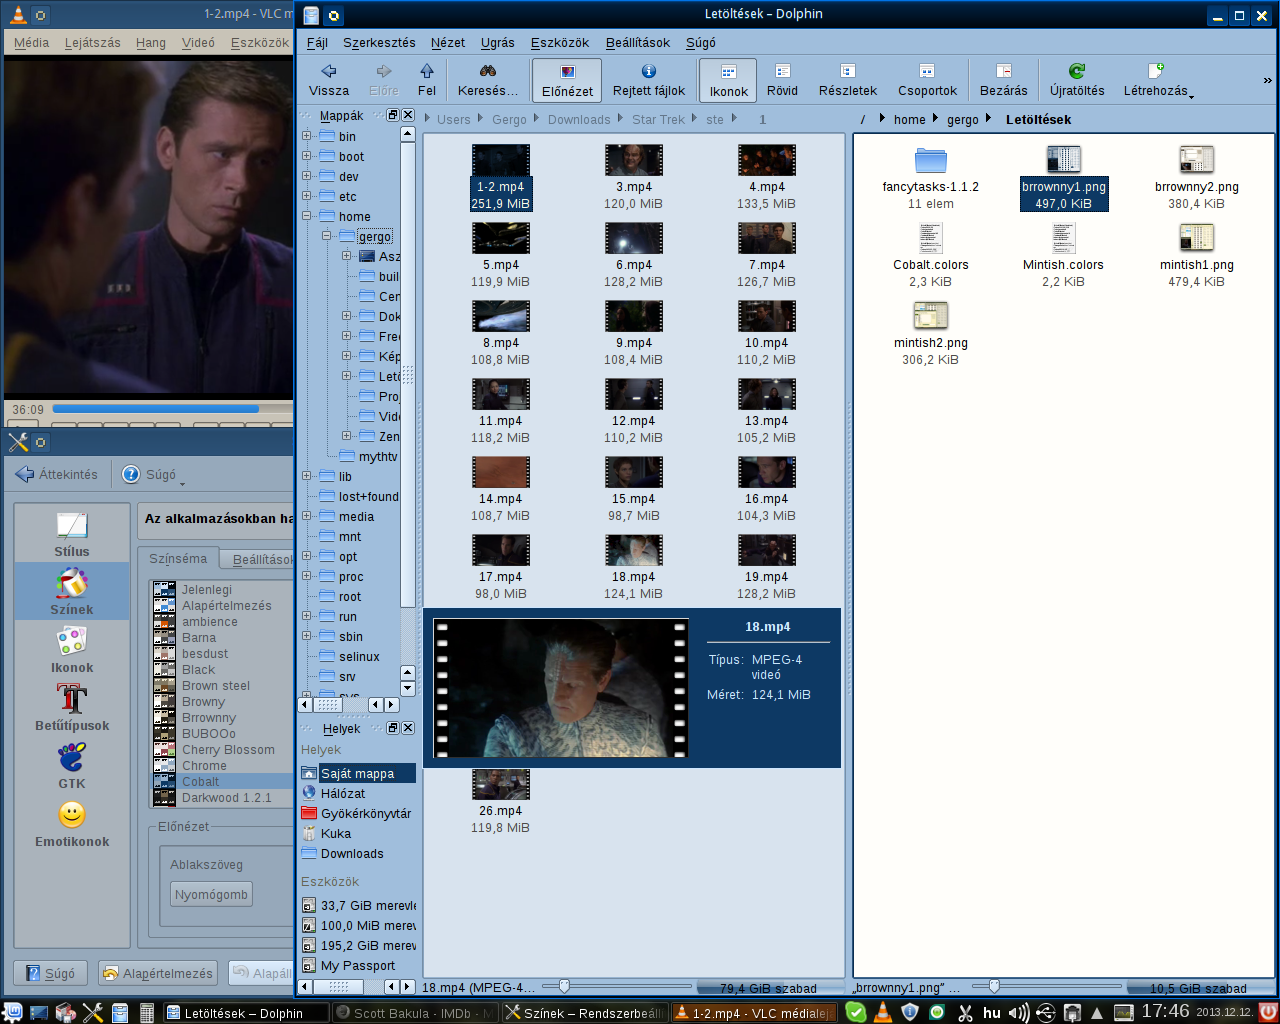Adjust right pane zoom slider
1280x1024 pixels.
(994, 986)
